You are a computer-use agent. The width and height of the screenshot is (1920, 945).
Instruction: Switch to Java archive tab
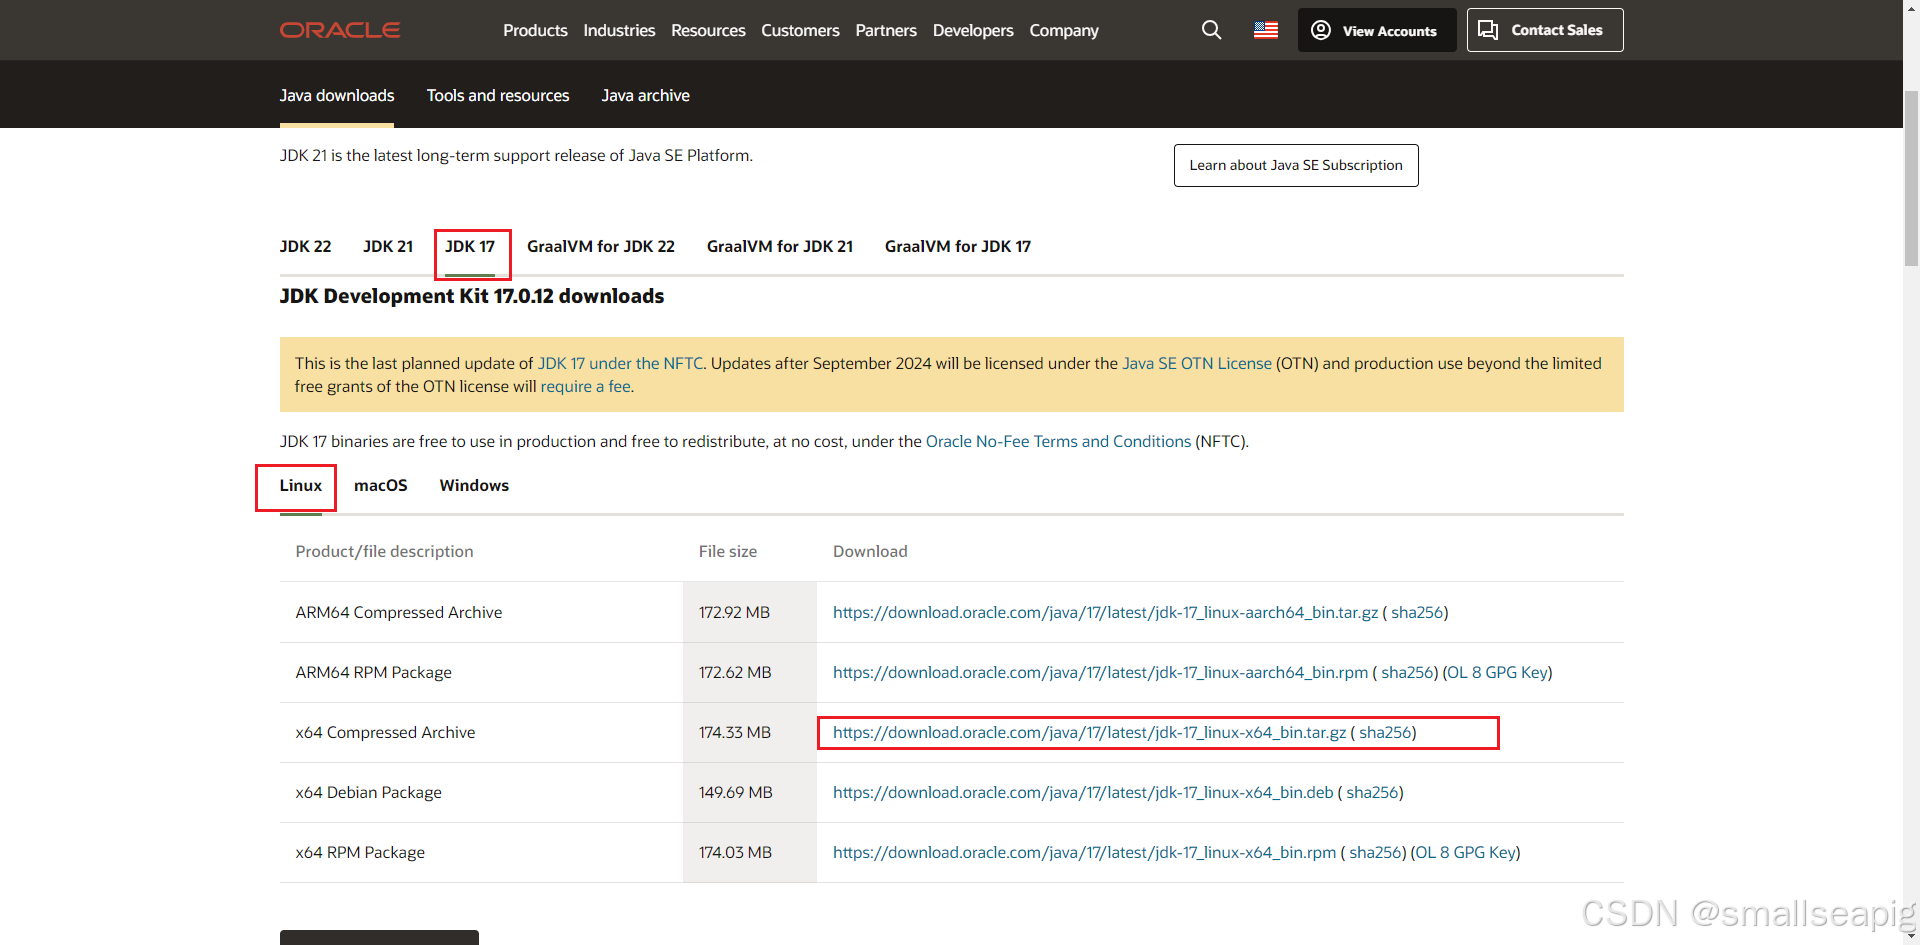pos(645,95)
